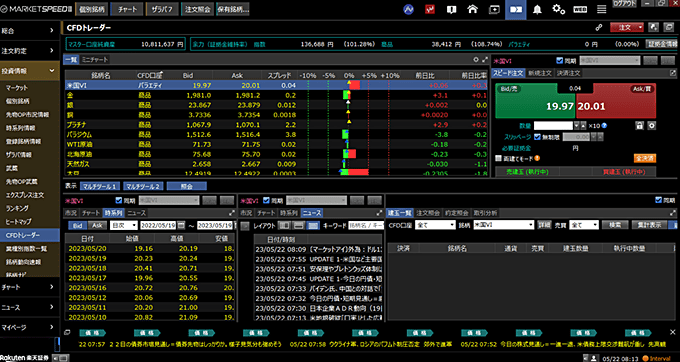680x362 pixels.
Task: Click the blue help question mark next to ×10
Action: pos(605,126)
